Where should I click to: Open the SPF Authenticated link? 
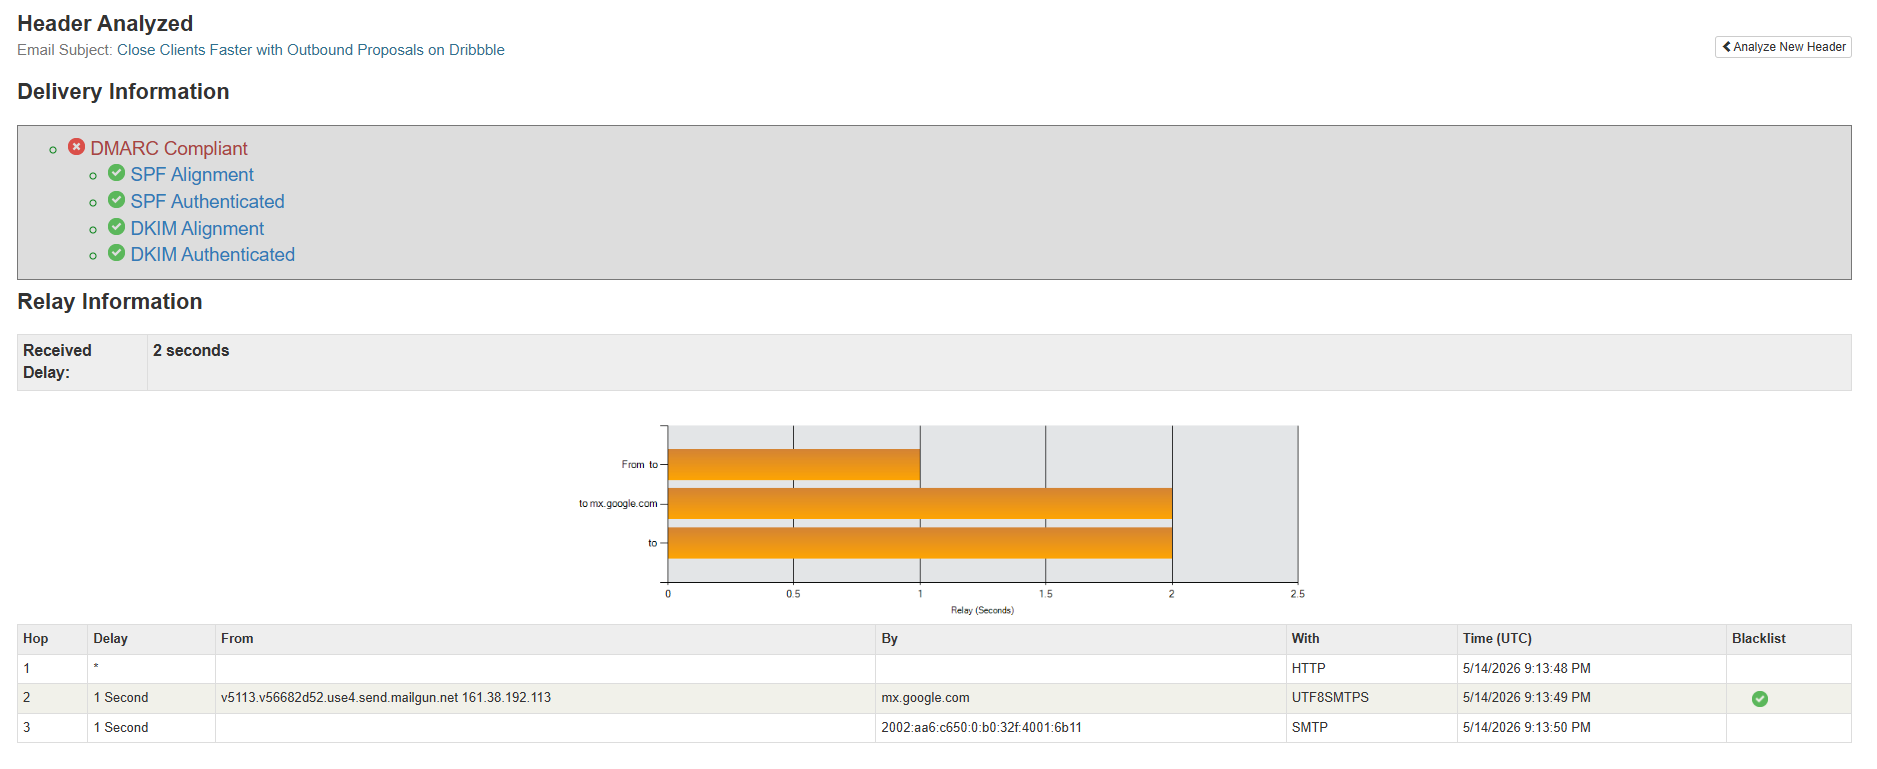[207, 201]
